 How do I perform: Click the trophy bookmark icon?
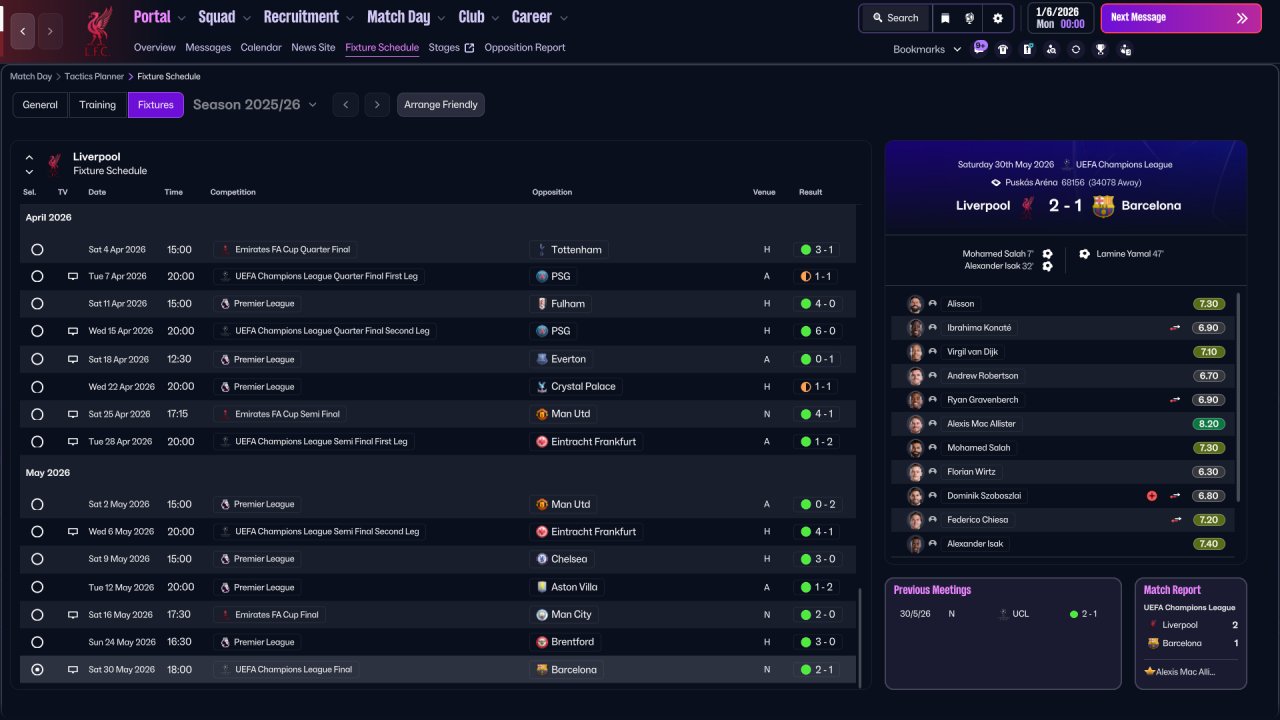pyautogui.click(x=1100, y=49)
